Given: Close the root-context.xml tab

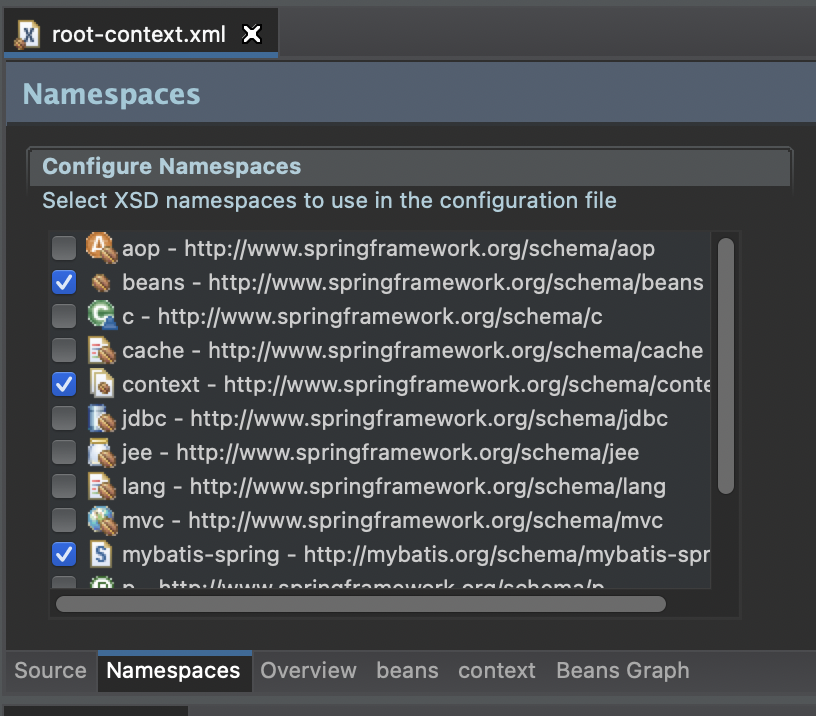Looking at the screenshot, I should pos(252,34).
